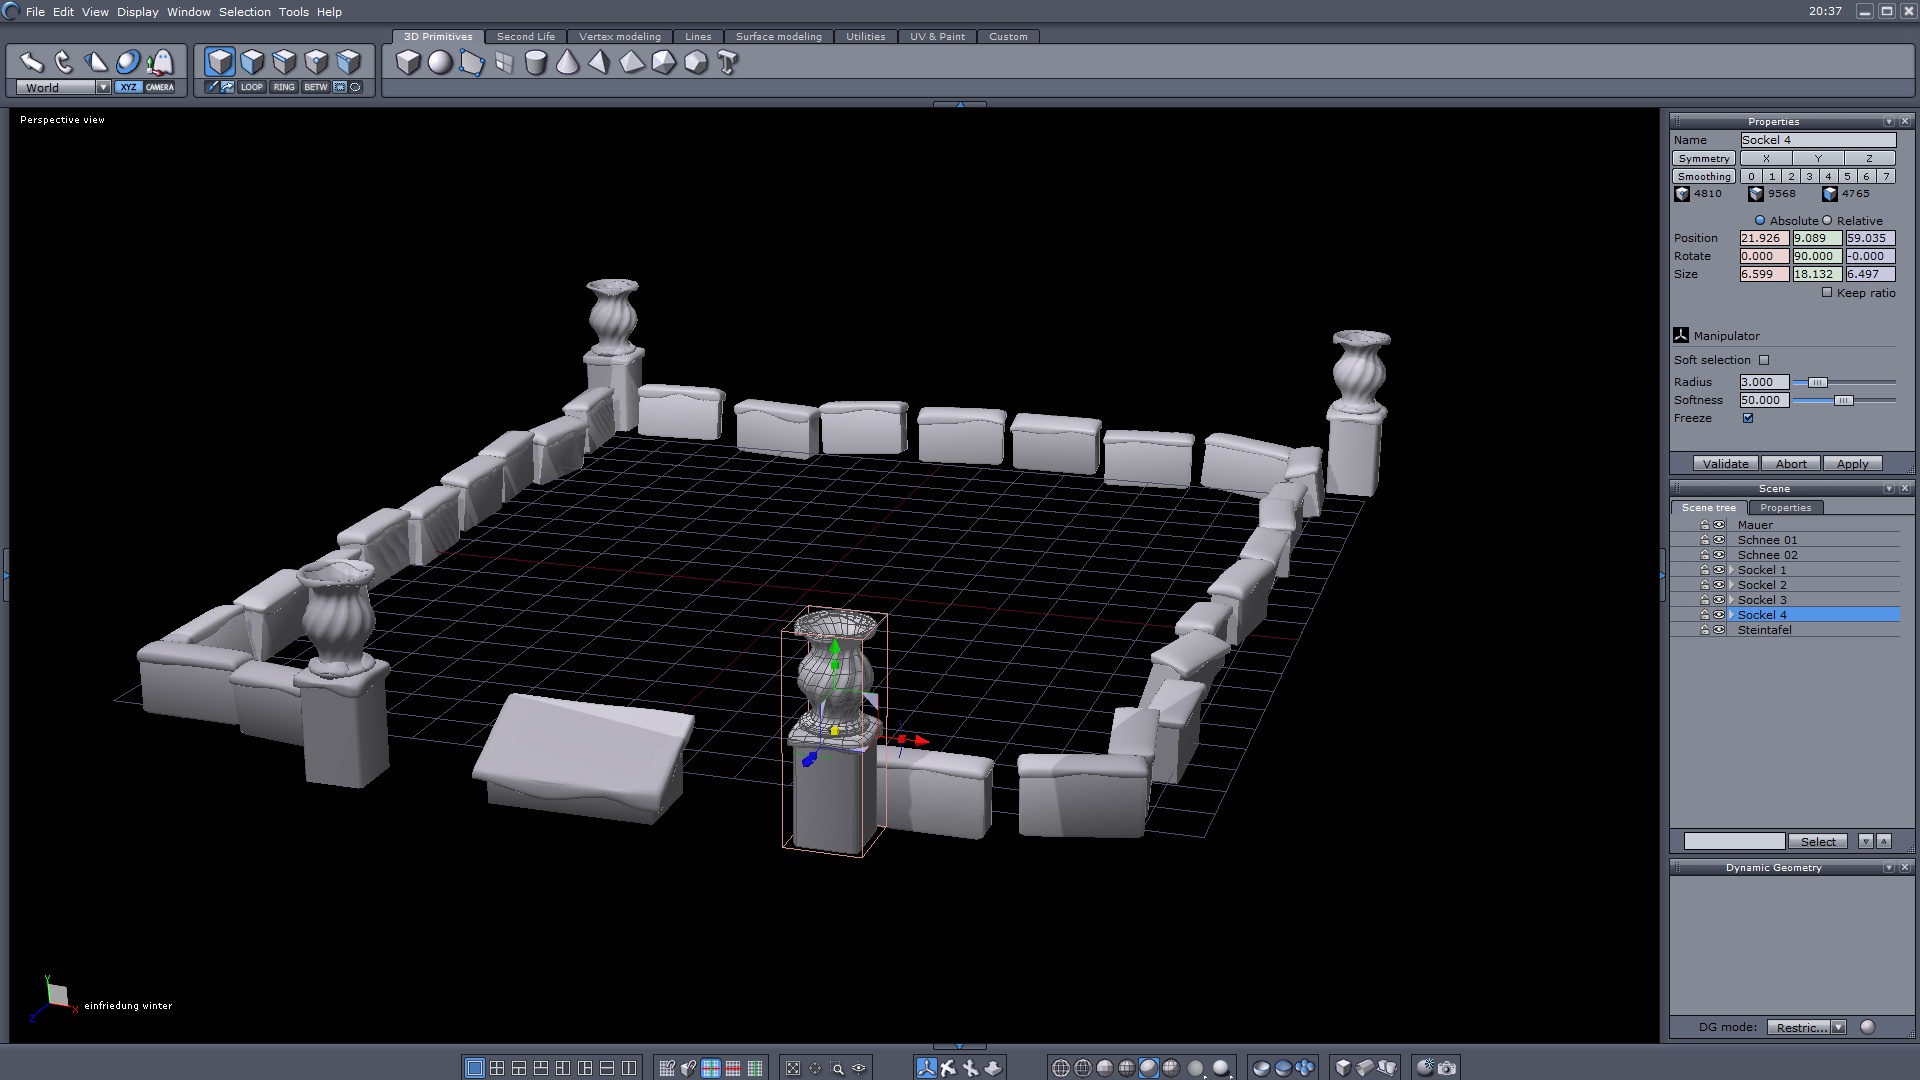Enable the Soft selection checkbox
The image size is (1920, 1080).
(1764, 360)
